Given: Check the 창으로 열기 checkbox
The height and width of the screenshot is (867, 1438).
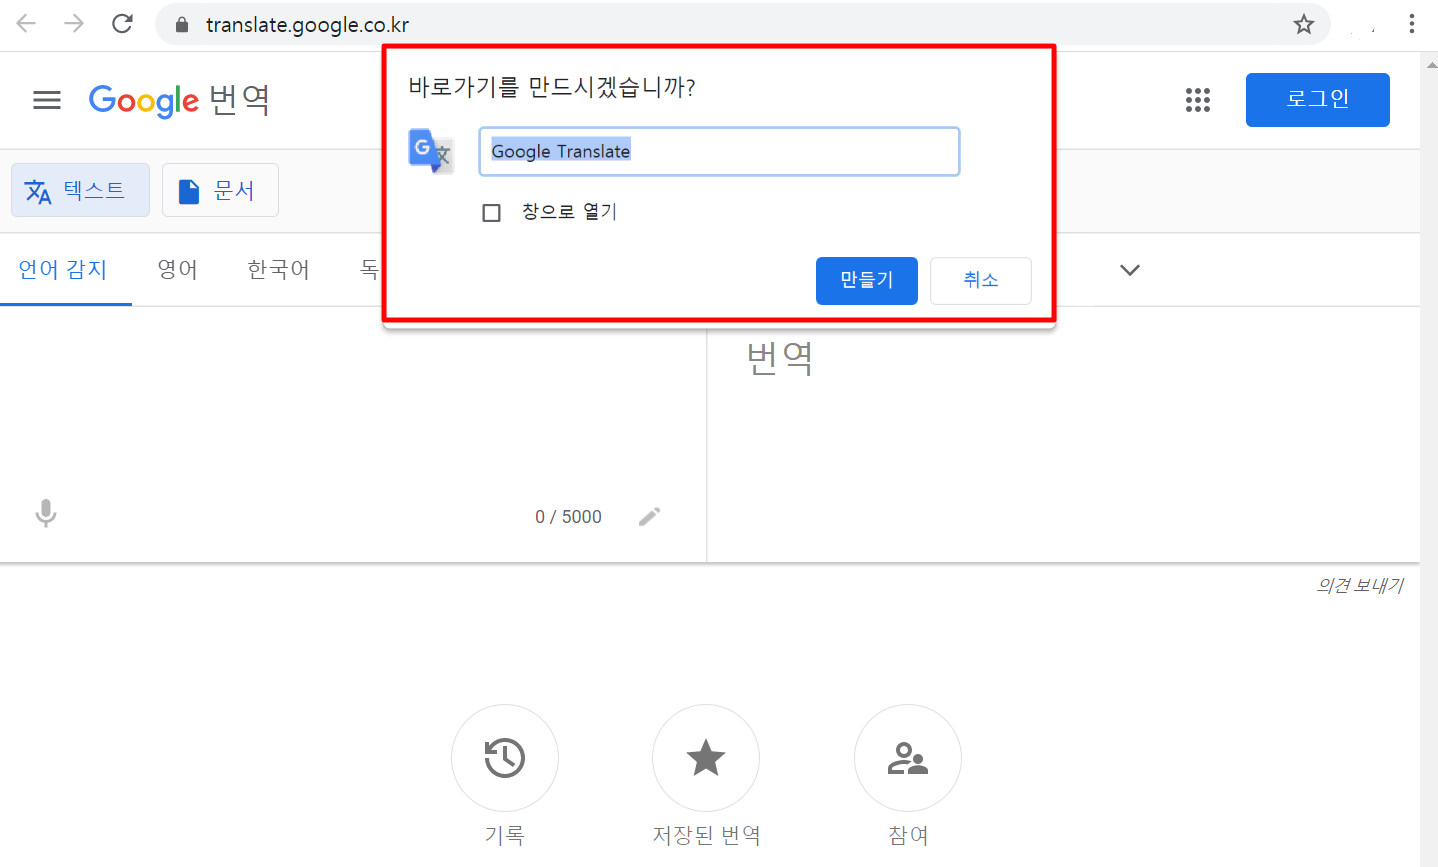Looking at the screenshot, I should (491, 213).
